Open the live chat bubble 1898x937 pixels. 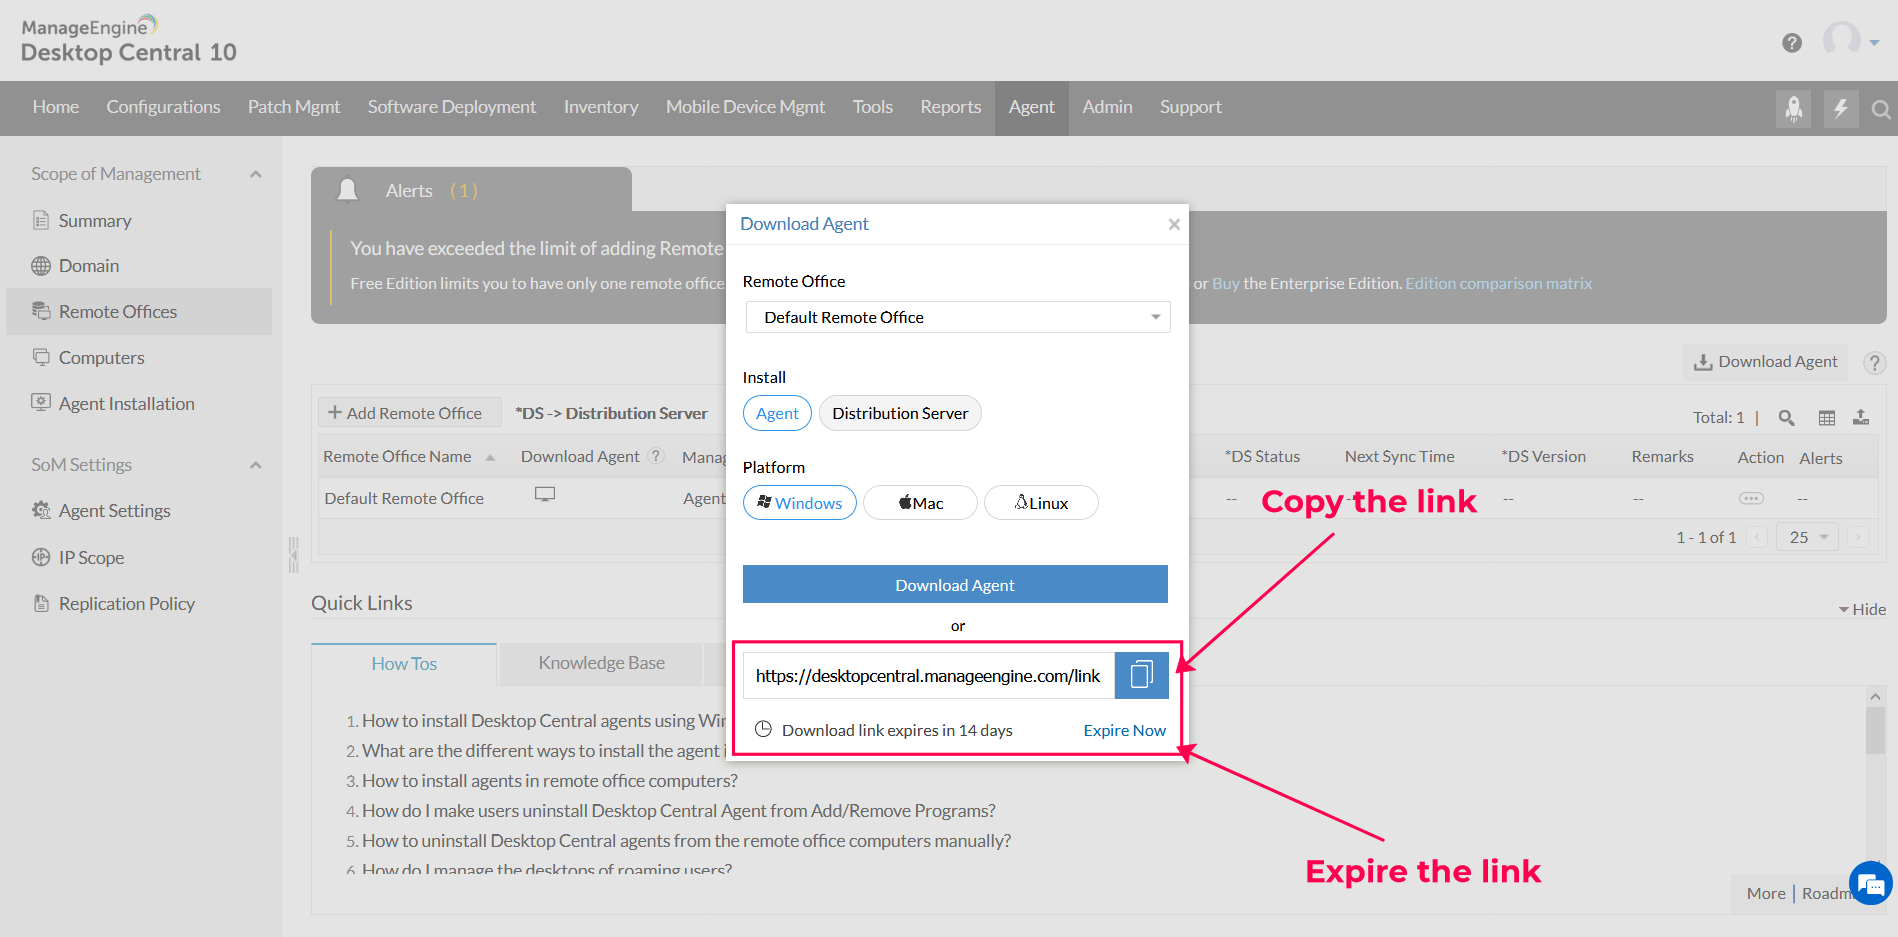click(x=1871, y=884)
